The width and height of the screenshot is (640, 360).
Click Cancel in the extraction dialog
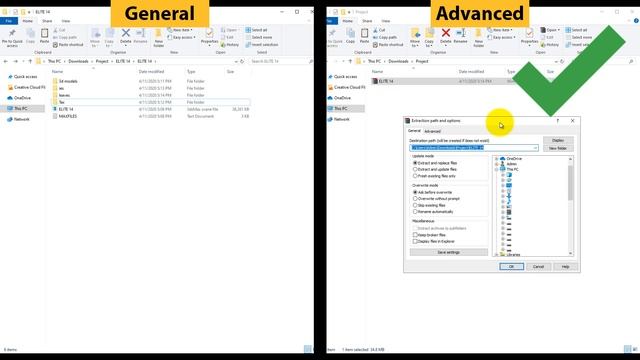pyautogui.click(x=538, y=267)
